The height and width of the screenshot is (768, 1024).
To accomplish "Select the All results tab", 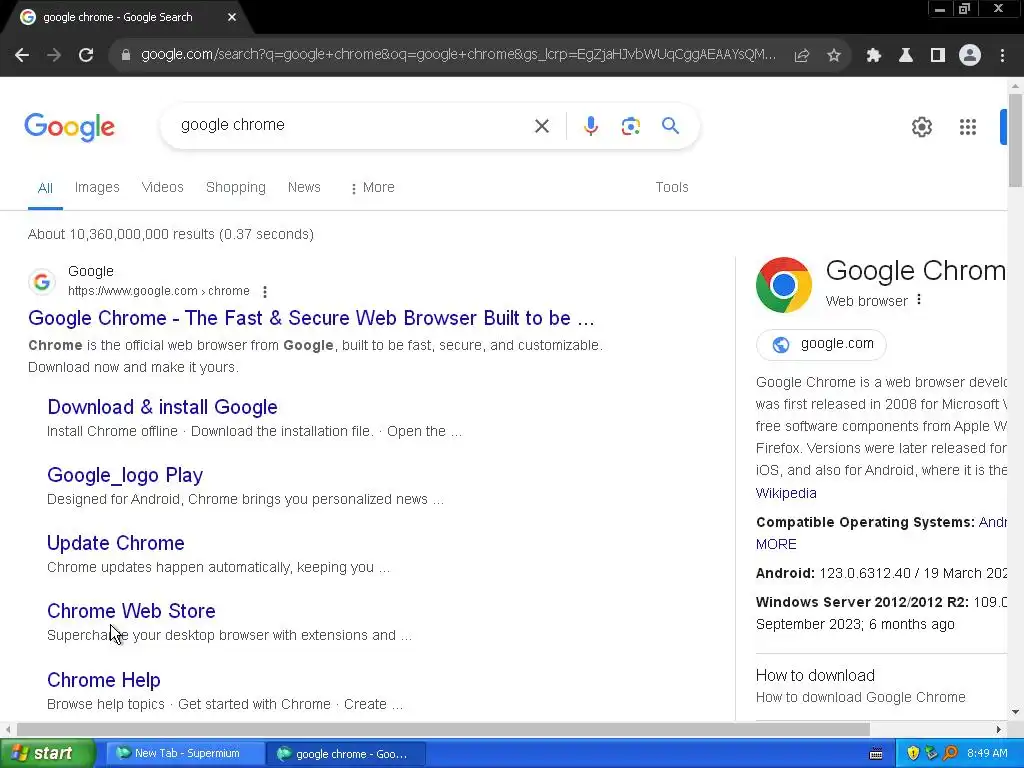I will [x=45, y=188].
